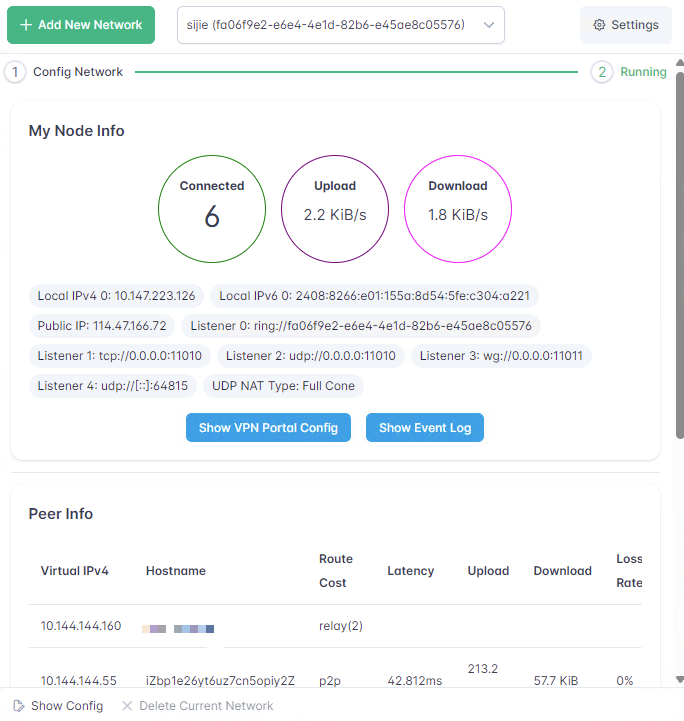The image size is (684, 721).
Task: Switch to the Running step
Action: [x=643, y=72]
